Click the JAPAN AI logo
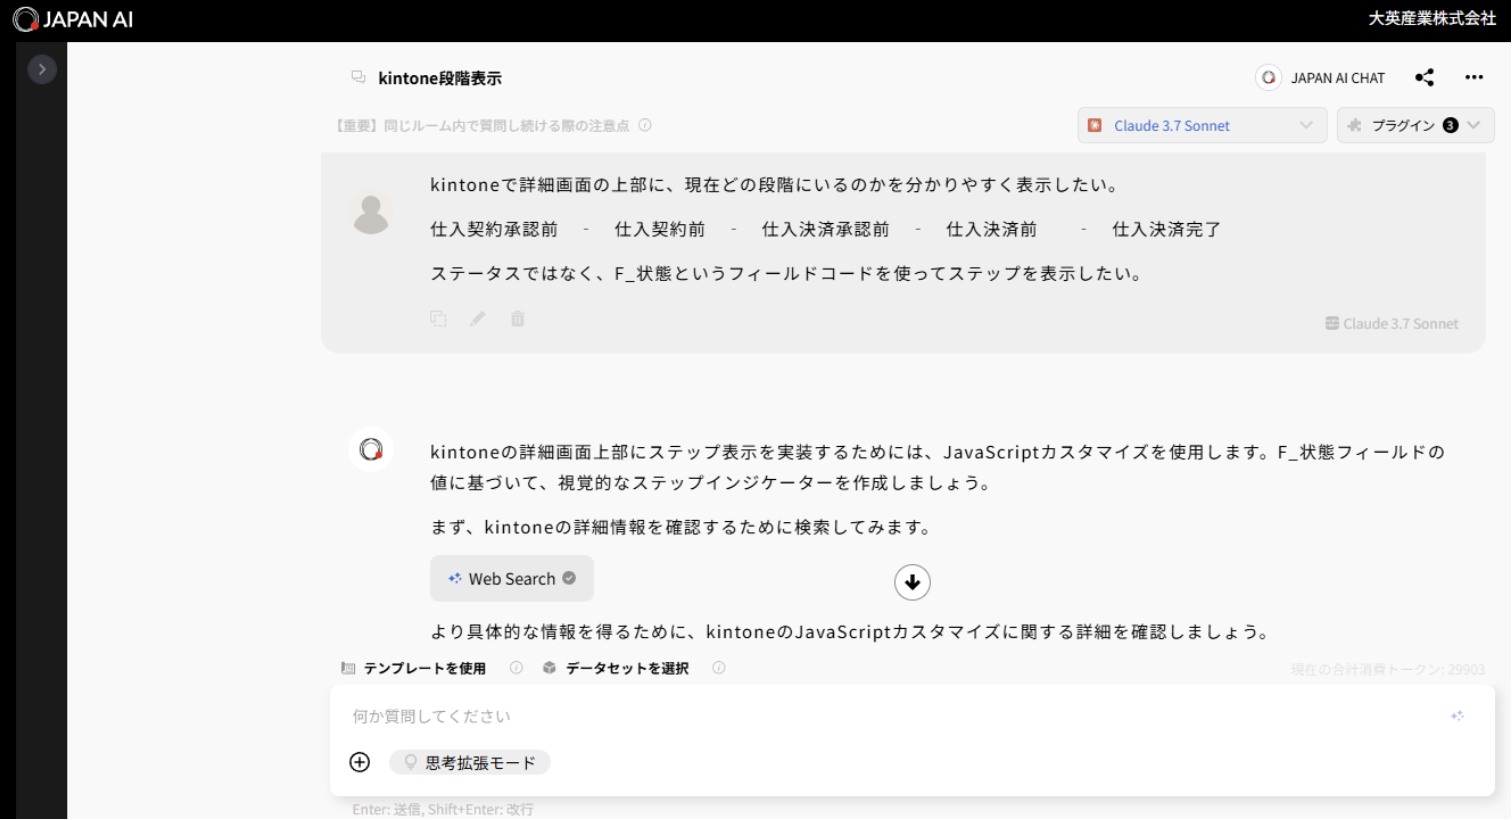The image size is (1512, 820). coord(72,19)
